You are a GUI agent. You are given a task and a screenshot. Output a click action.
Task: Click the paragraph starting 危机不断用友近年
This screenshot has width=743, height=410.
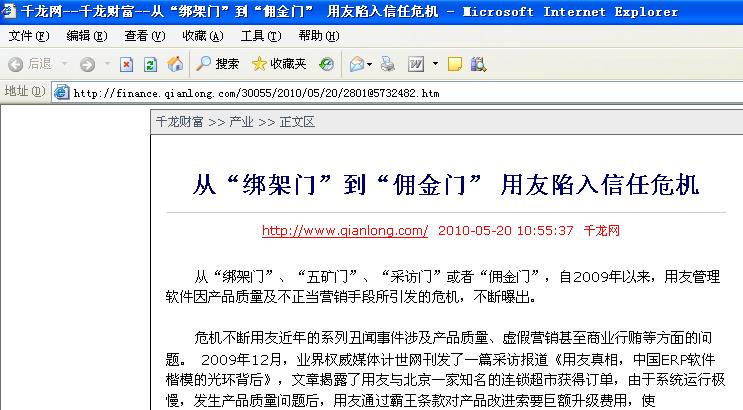pyautogui.click(x=445, y=369)
